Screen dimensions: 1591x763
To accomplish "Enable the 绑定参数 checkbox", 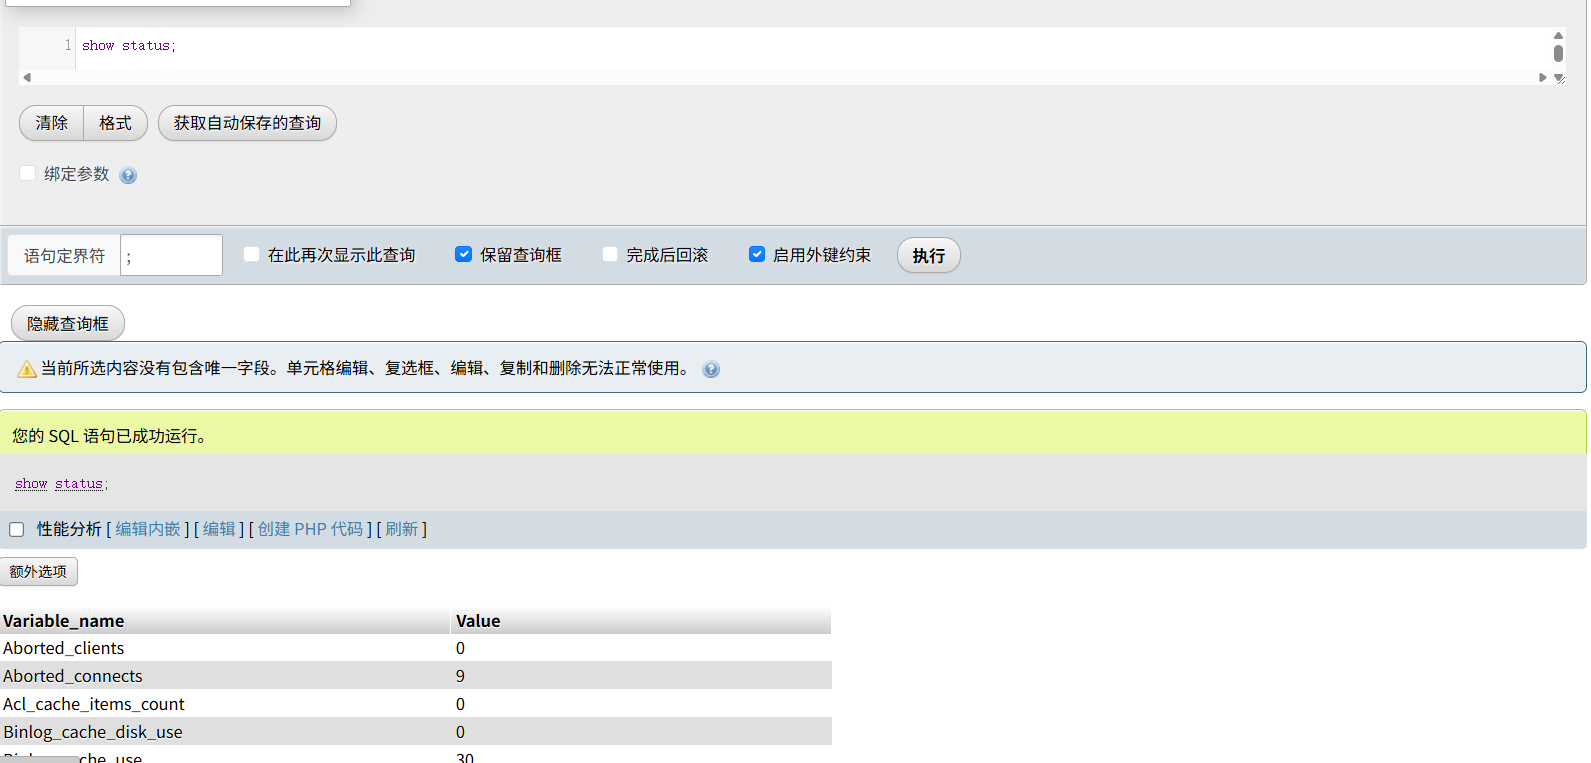I will click(28, 174).
